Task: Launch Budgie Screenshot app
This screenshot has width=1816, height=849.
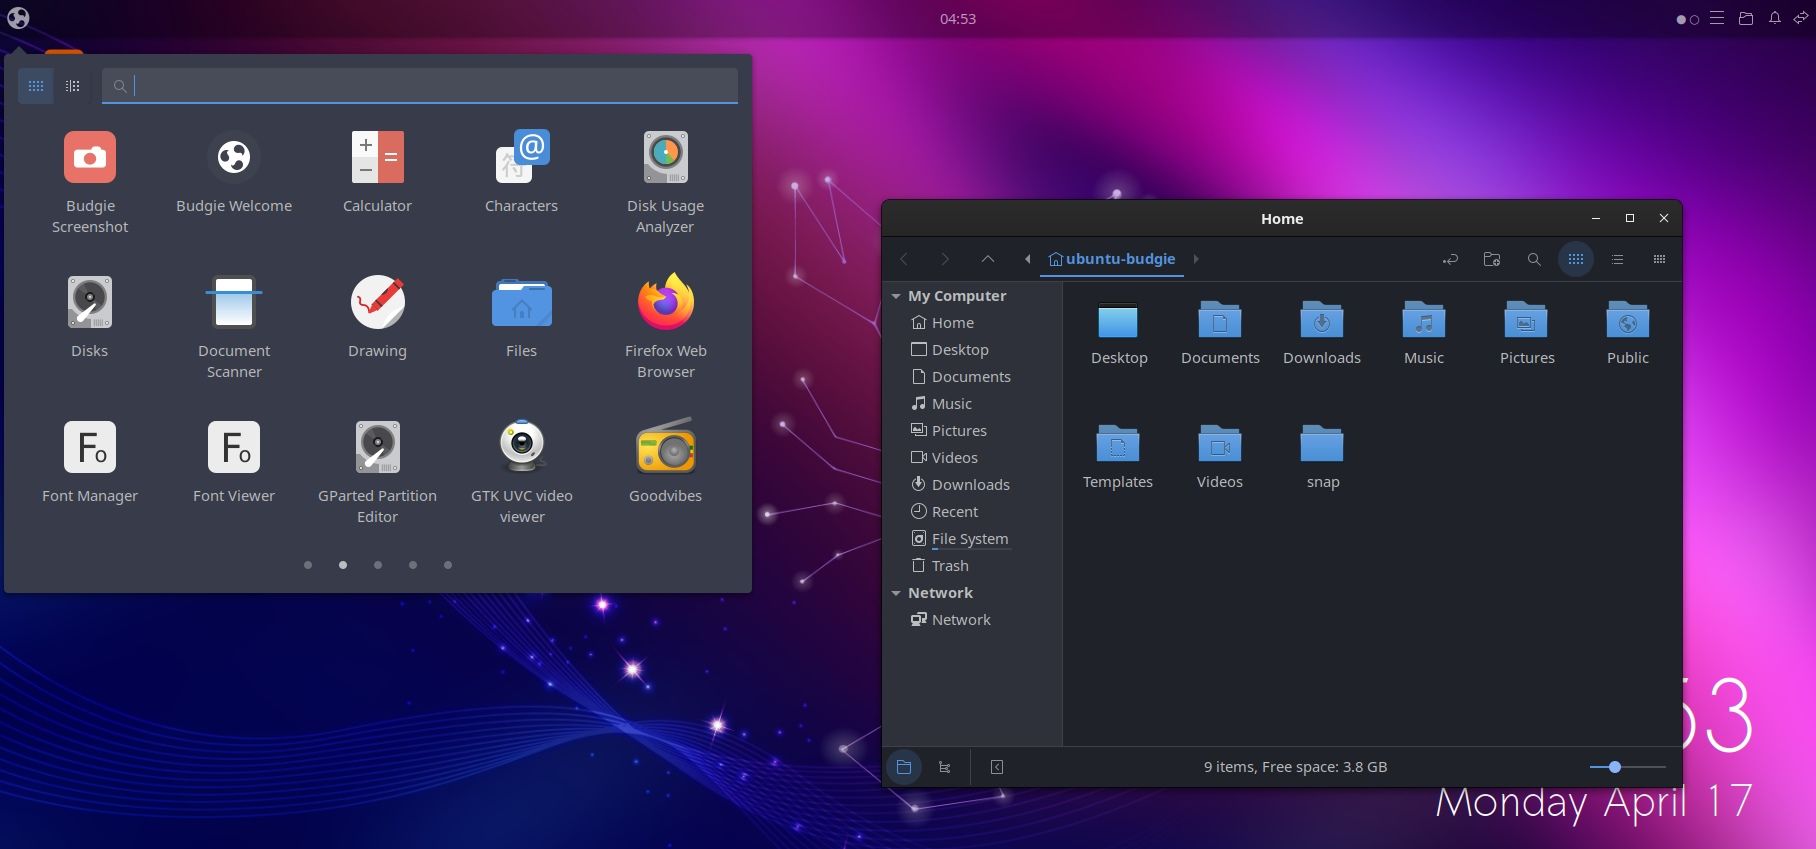Action: pyautogui.click(x=90, y=182)
